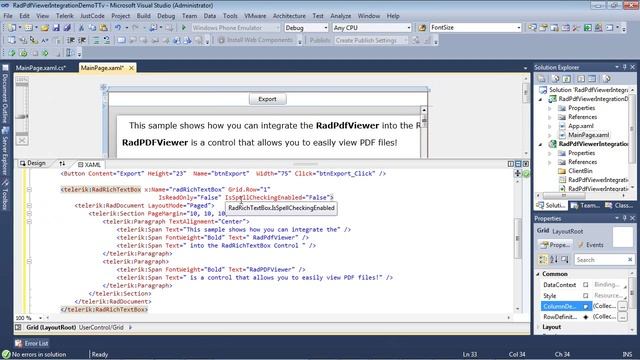Click the Save All toolbar icon
Screen dimensions: 640x360
(x=67, y=28)
